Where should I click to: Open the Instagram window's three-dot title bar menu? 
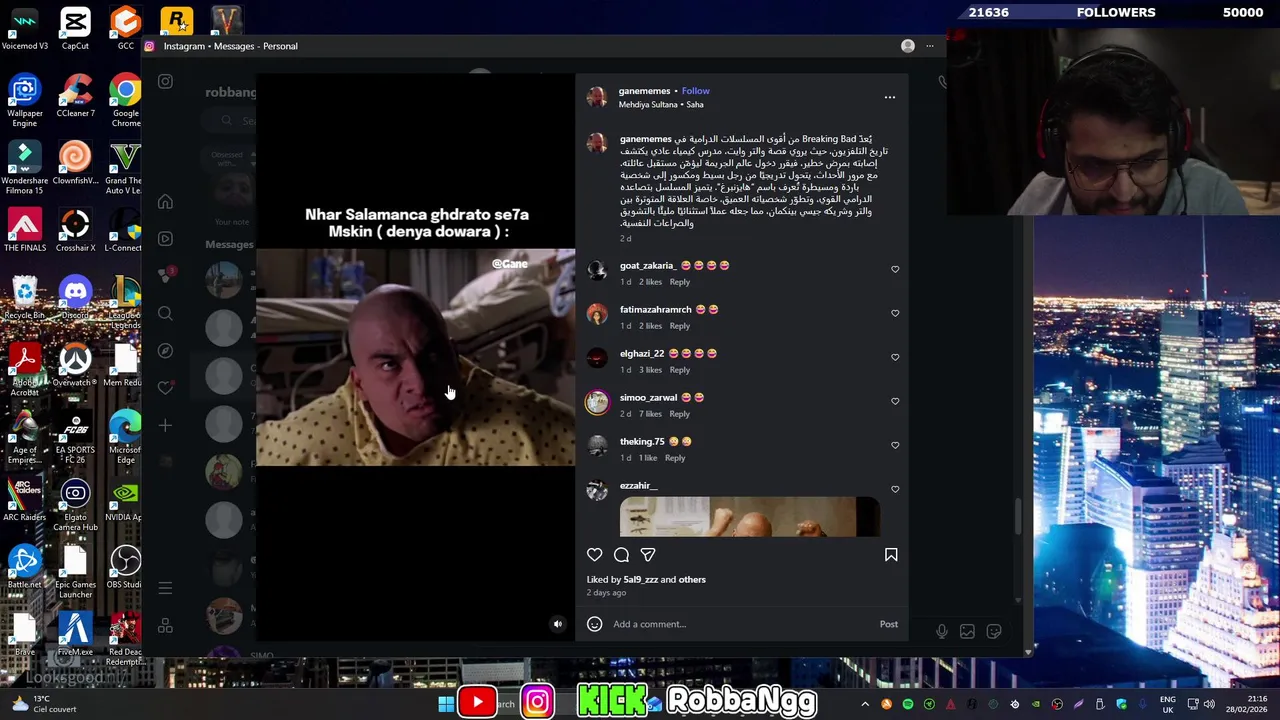[x=930, y=46]
